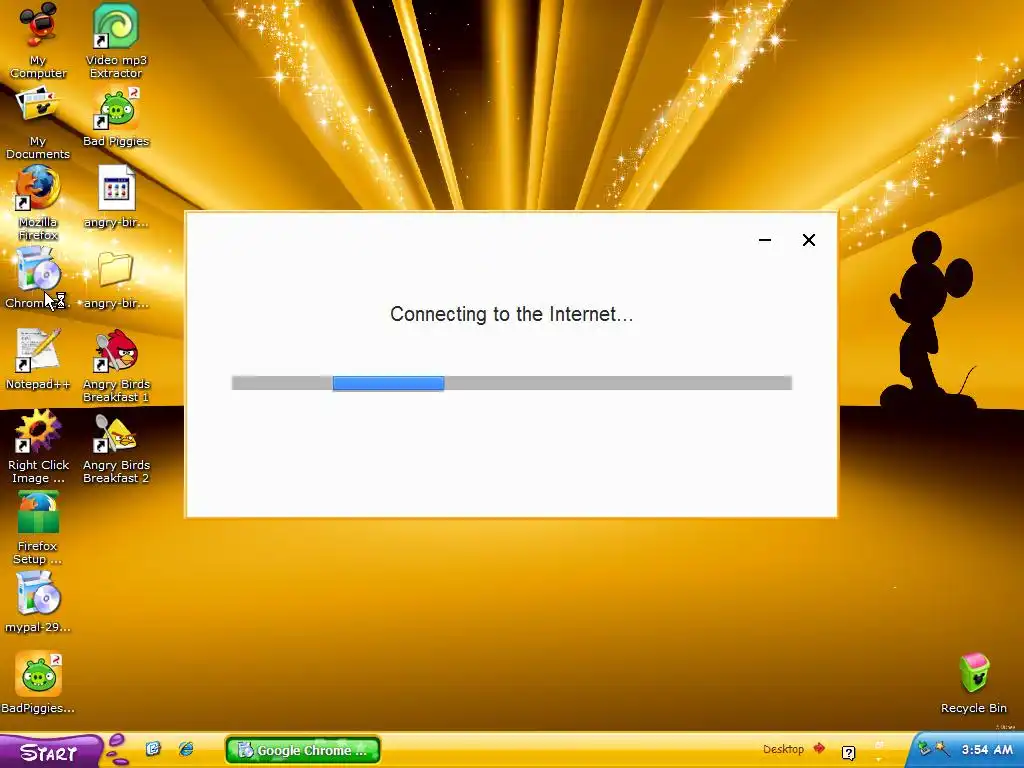The height and width of the screenshot is (768, 1024).
Task: Launch Internet Explorer from quick launch
Action: [x=186, y=748]
